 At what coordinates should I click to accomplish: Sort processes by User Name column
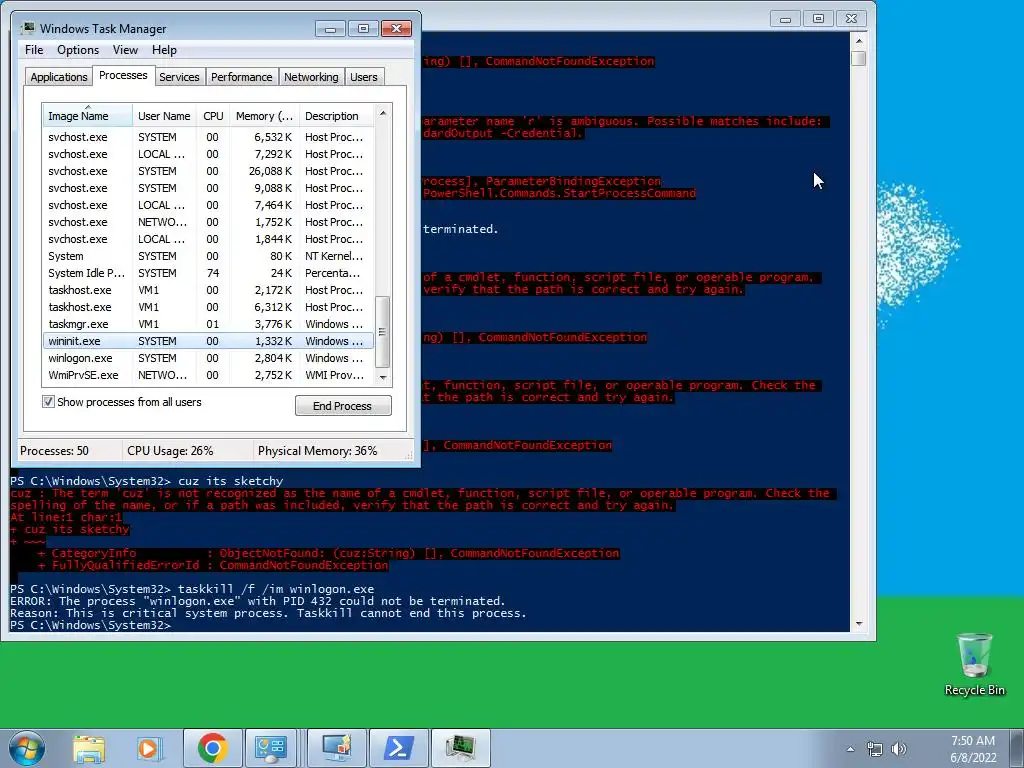coord(165,116)
